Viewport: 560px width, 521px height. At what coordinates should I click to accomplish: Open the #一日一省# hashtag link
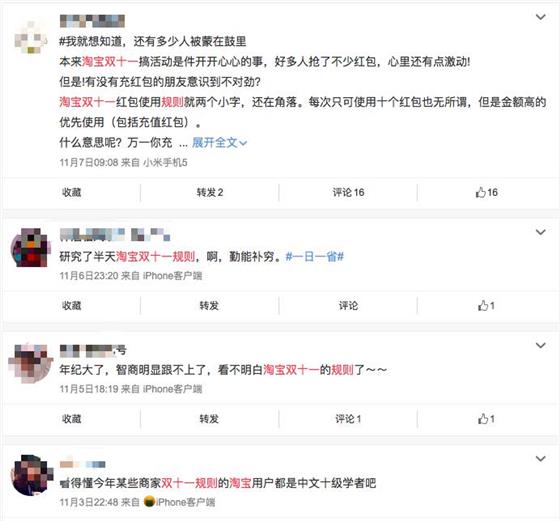pos(315,256)
